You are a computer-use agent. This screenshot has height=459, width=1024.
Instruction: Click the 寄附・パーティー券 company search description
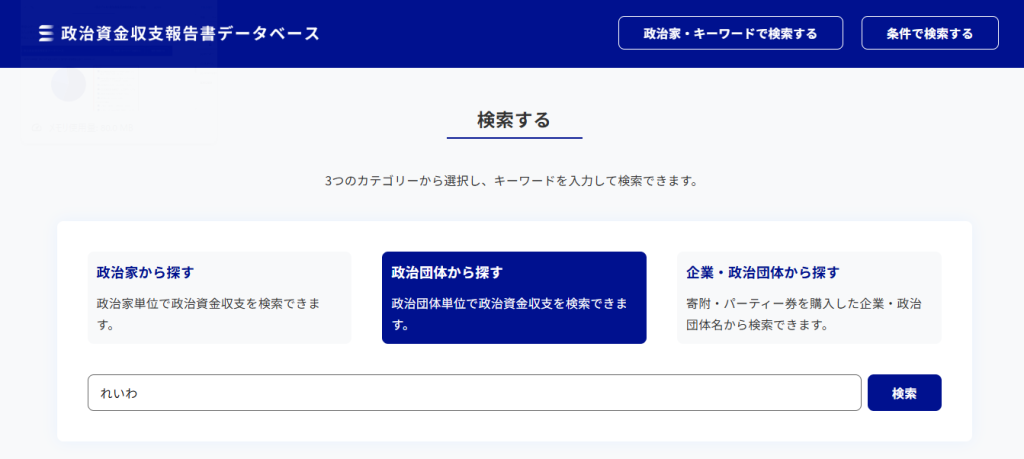(x=803, y=313)
